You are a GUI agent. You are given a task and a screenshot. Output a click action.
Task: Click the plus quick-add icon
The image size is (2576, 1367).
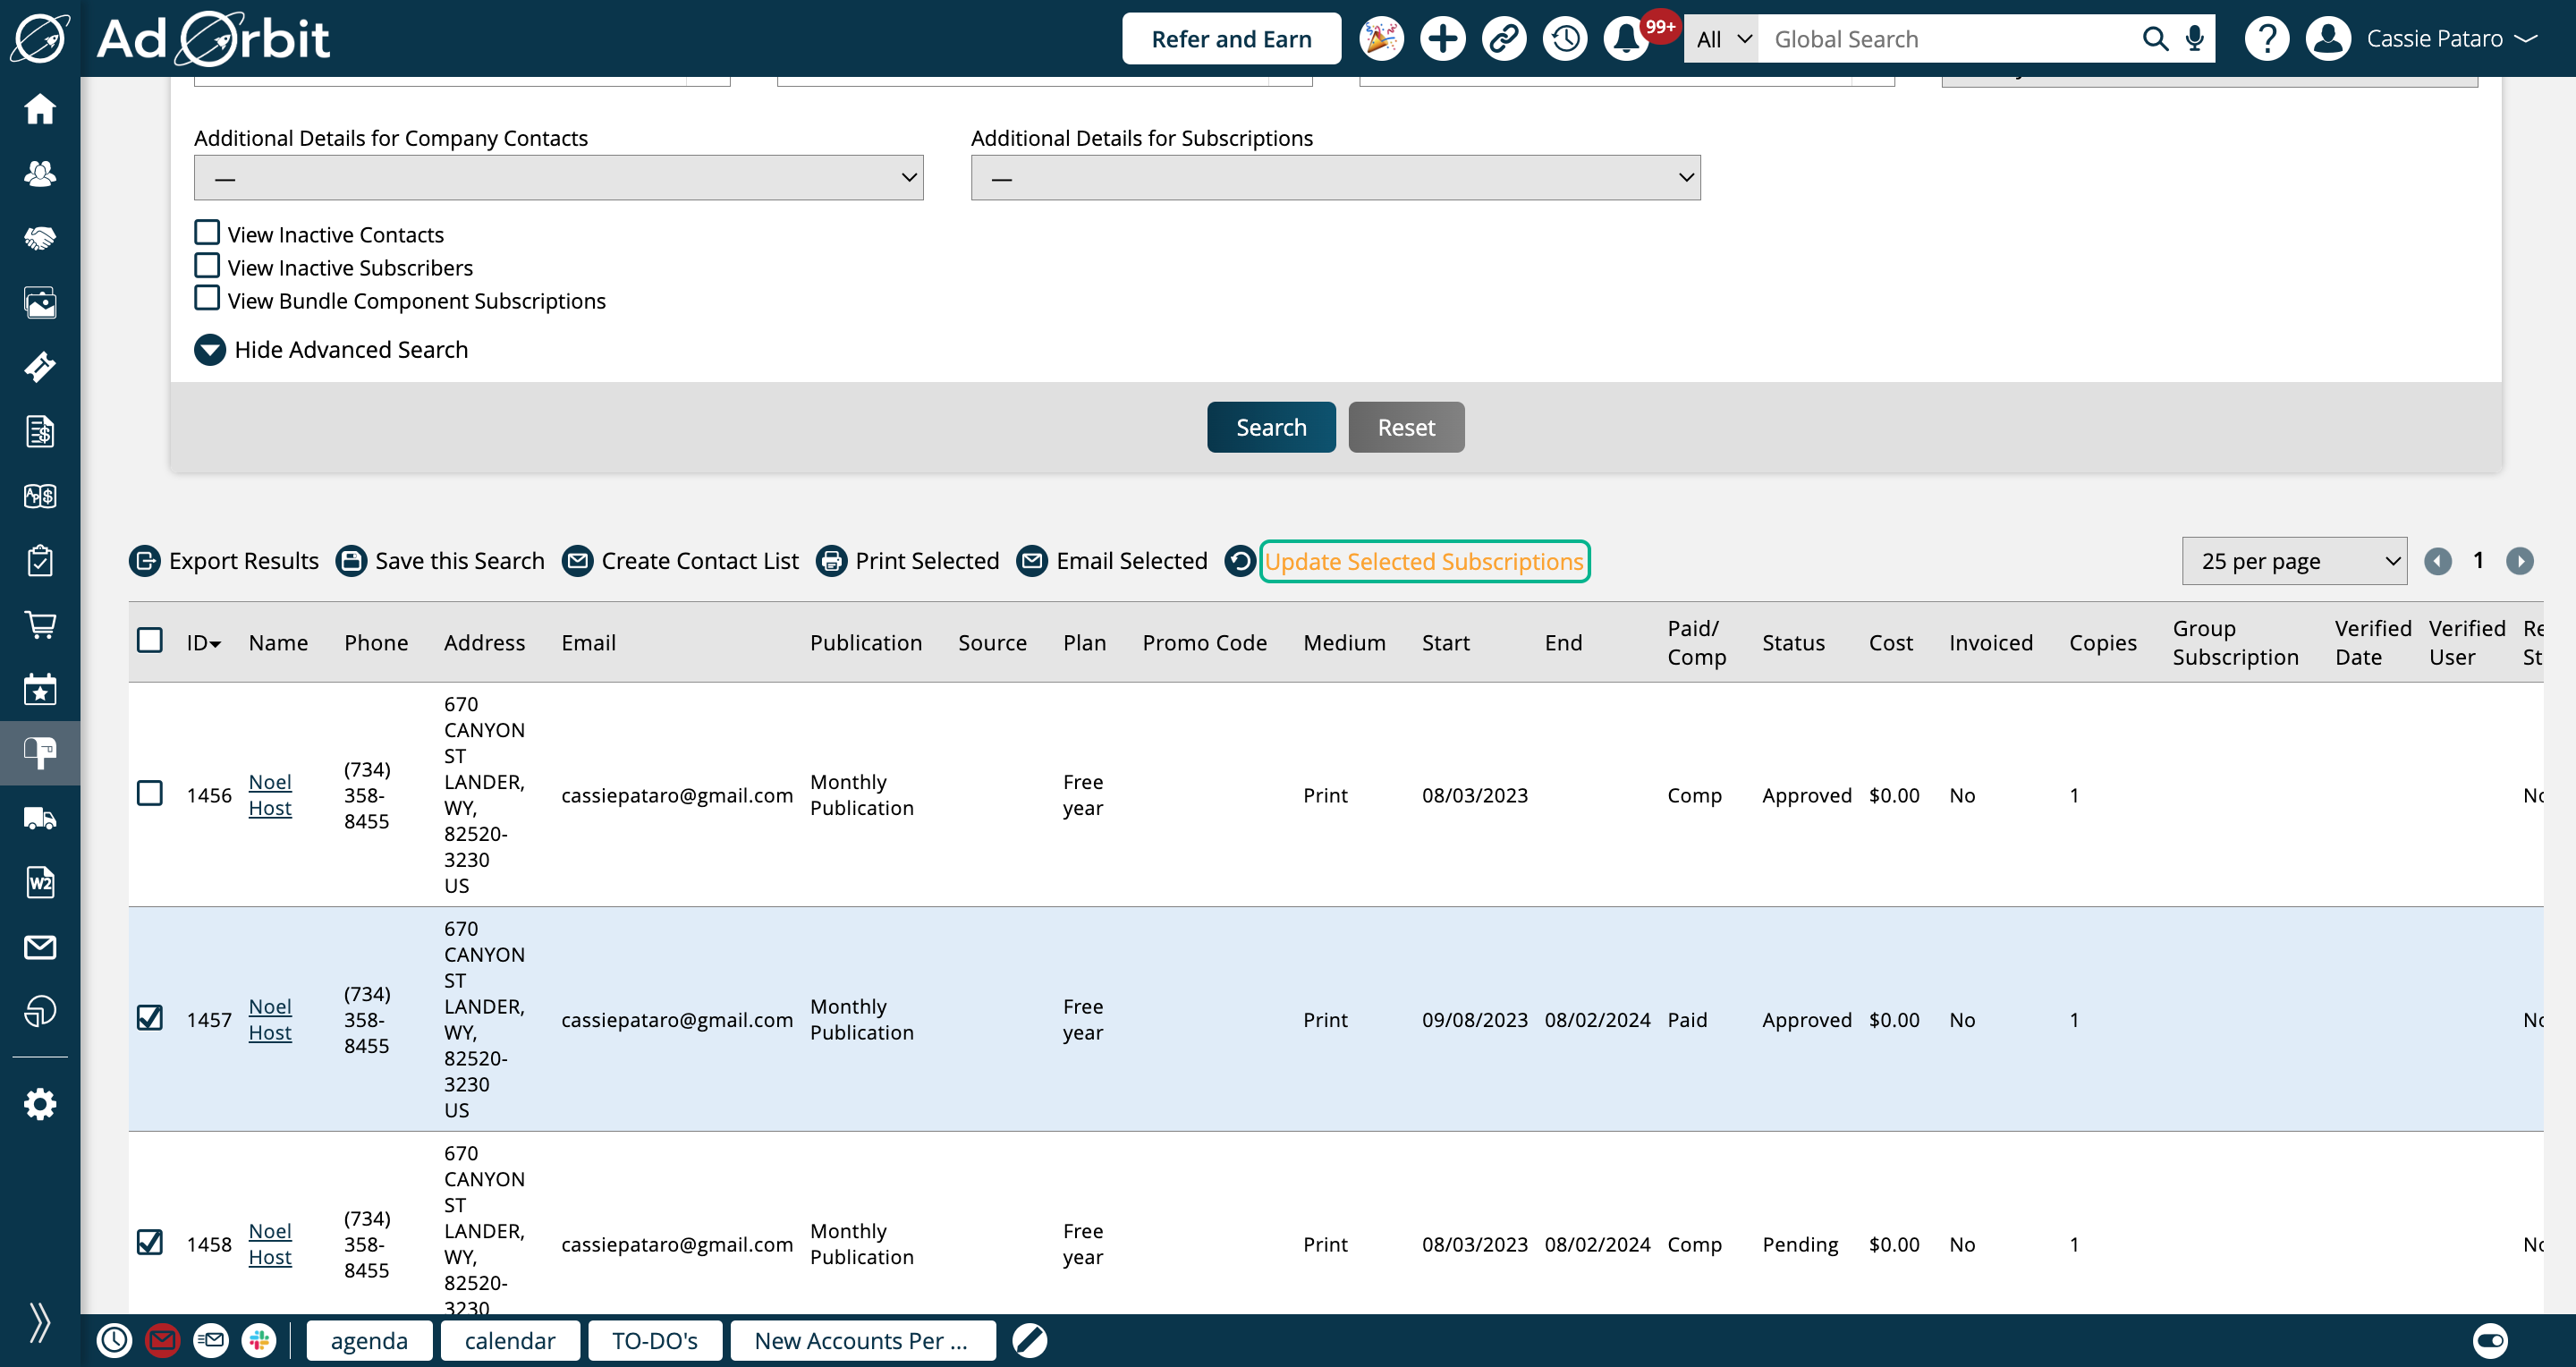point(1442,39)
